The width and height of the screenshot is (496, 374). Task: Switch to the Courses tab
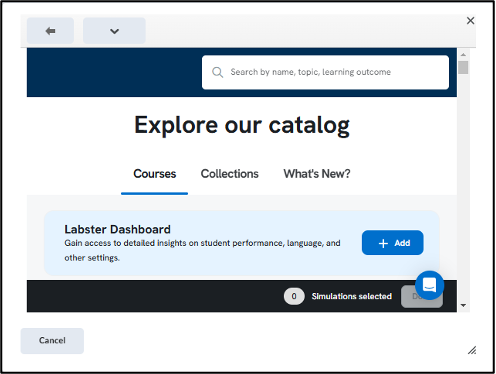tap(155, 174)
